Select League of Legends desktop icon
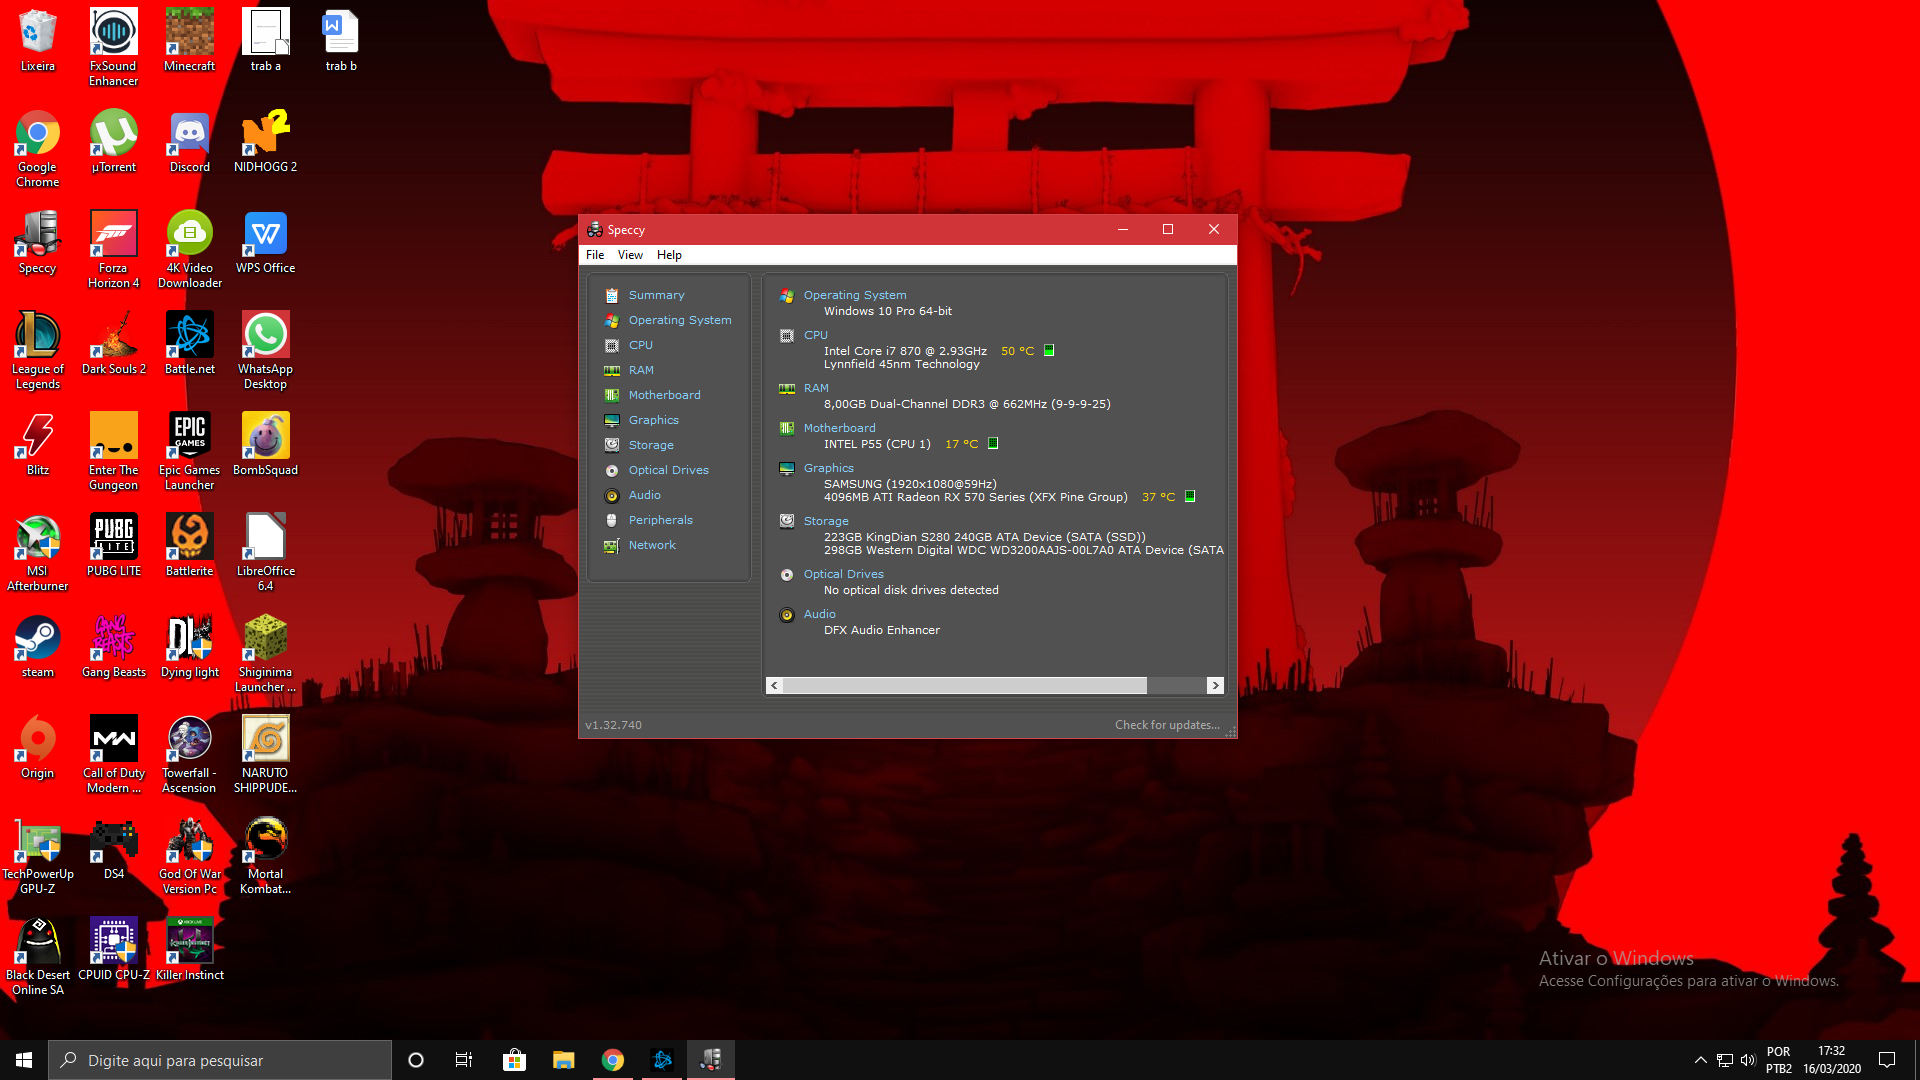 [x=37, y=350]
